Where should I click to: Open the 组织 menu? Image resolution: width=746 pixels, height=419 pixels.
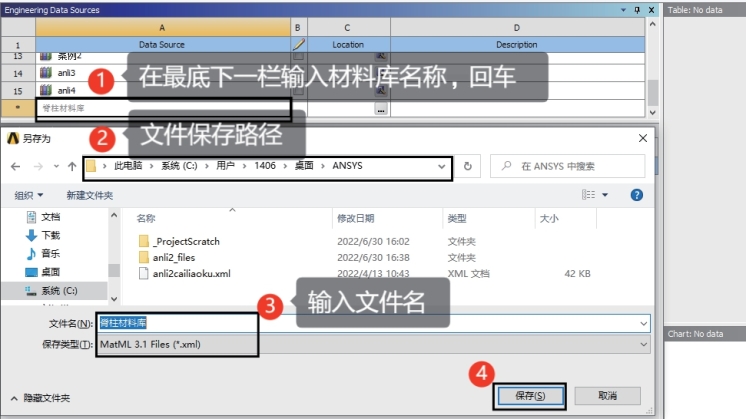pos(29,195)
